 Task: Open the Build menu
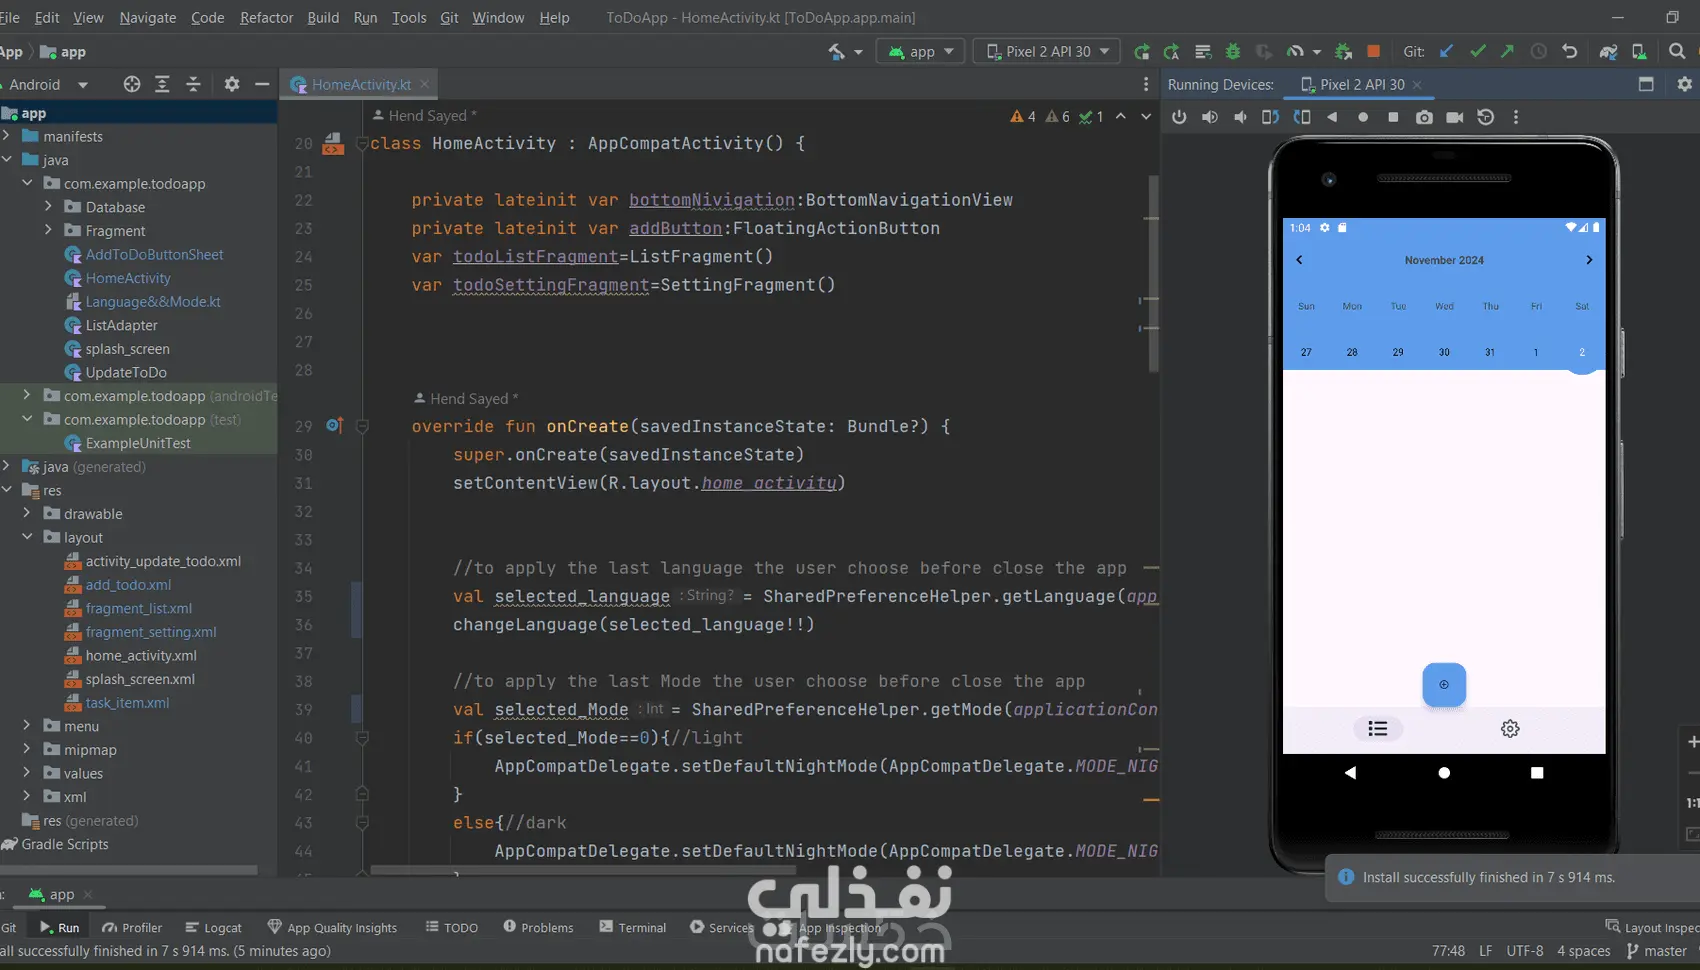323,17
